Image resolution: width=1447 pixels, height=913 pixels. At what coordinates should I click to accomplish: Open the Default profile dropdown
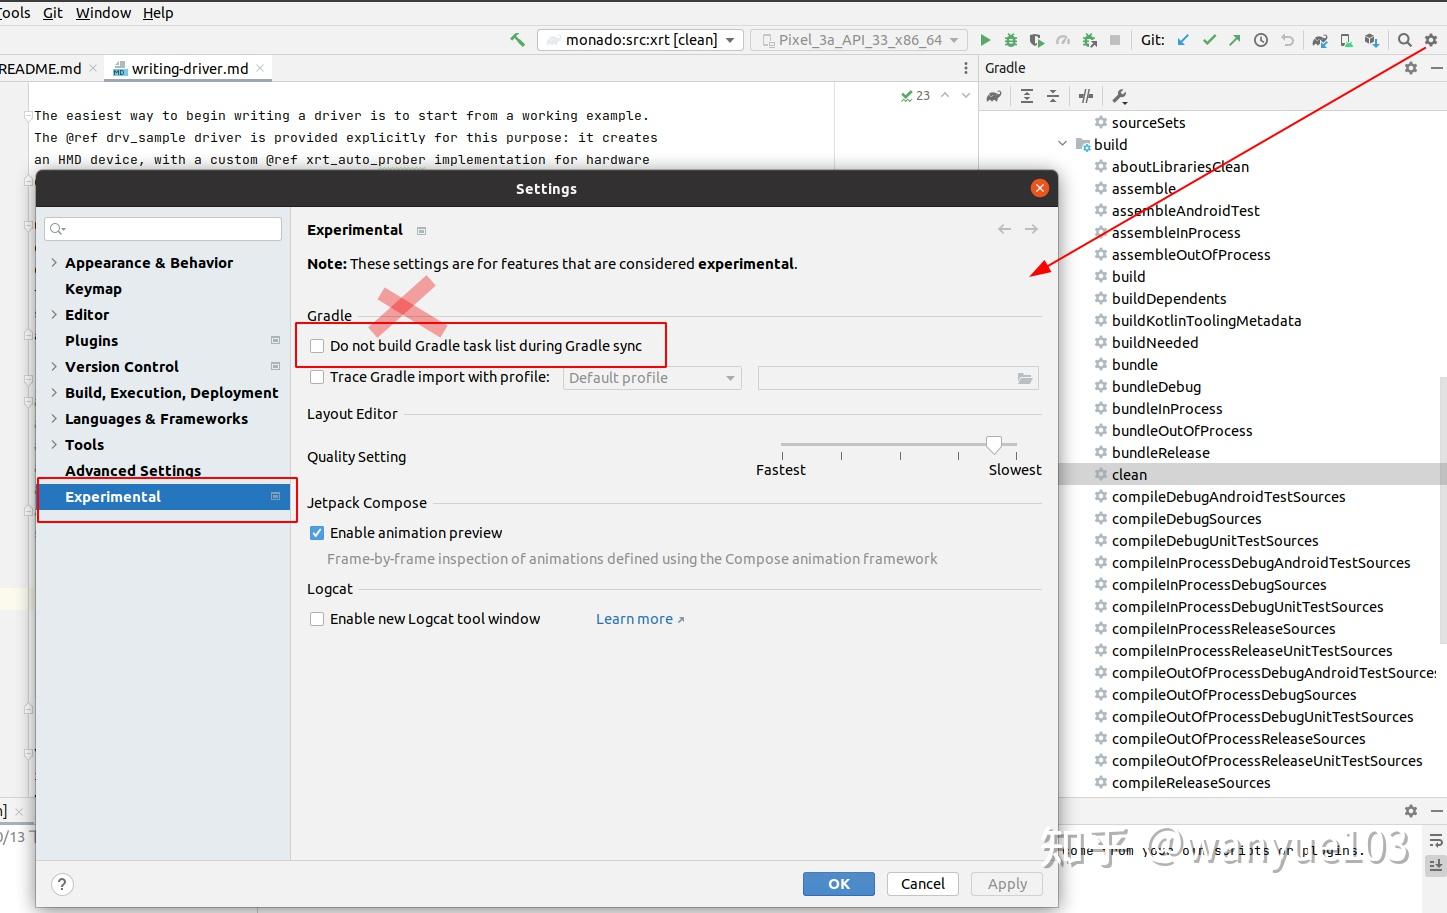pyautogui.click(x=729, y=378)
